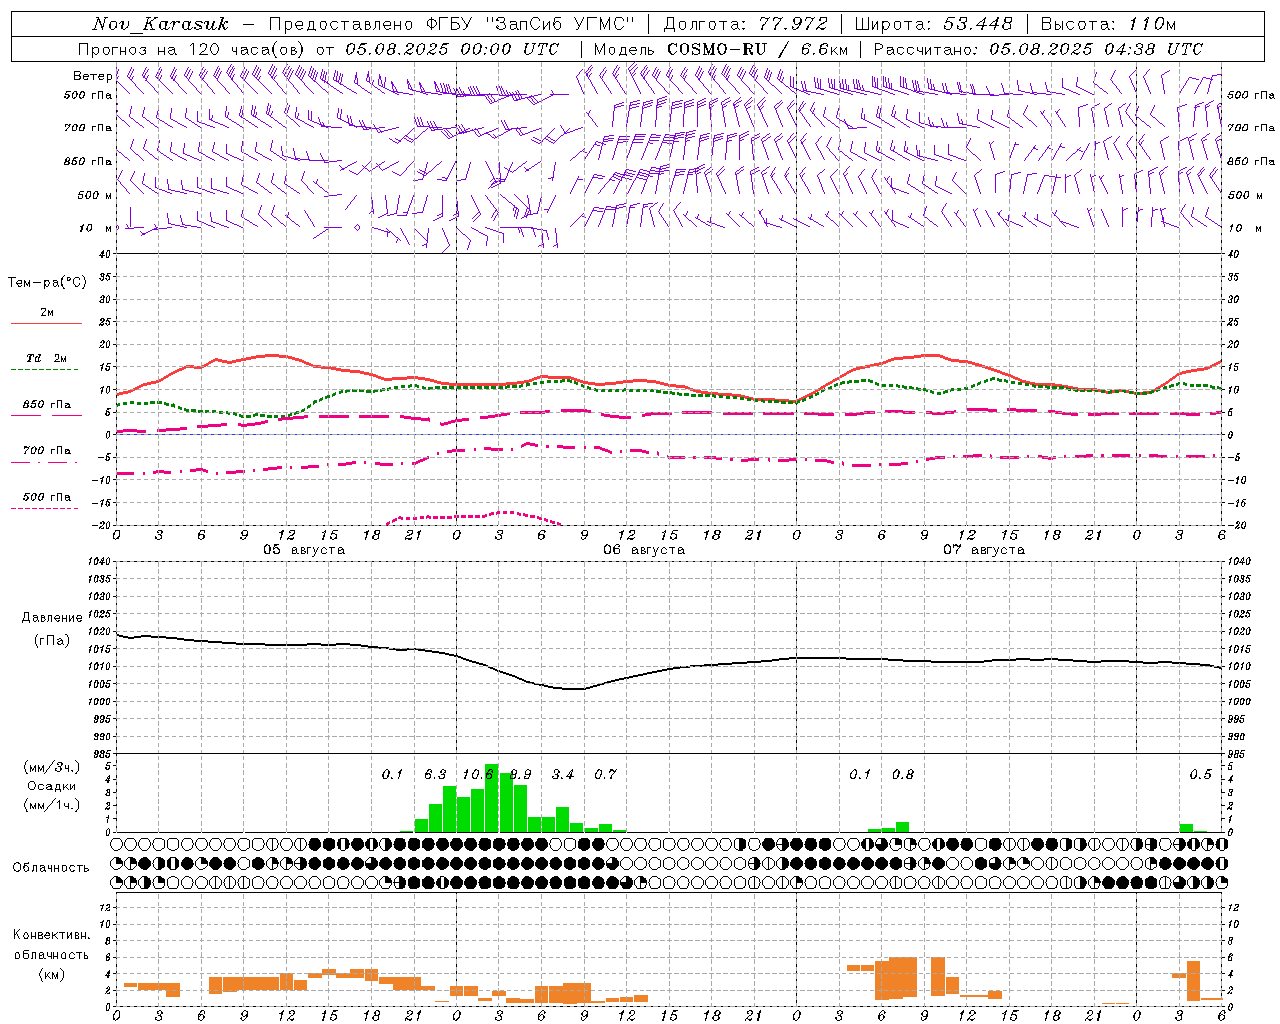Click the 'Давление' pressure panel label
The height and width of the screenshot is (1024, 1280).
[52, 618]
